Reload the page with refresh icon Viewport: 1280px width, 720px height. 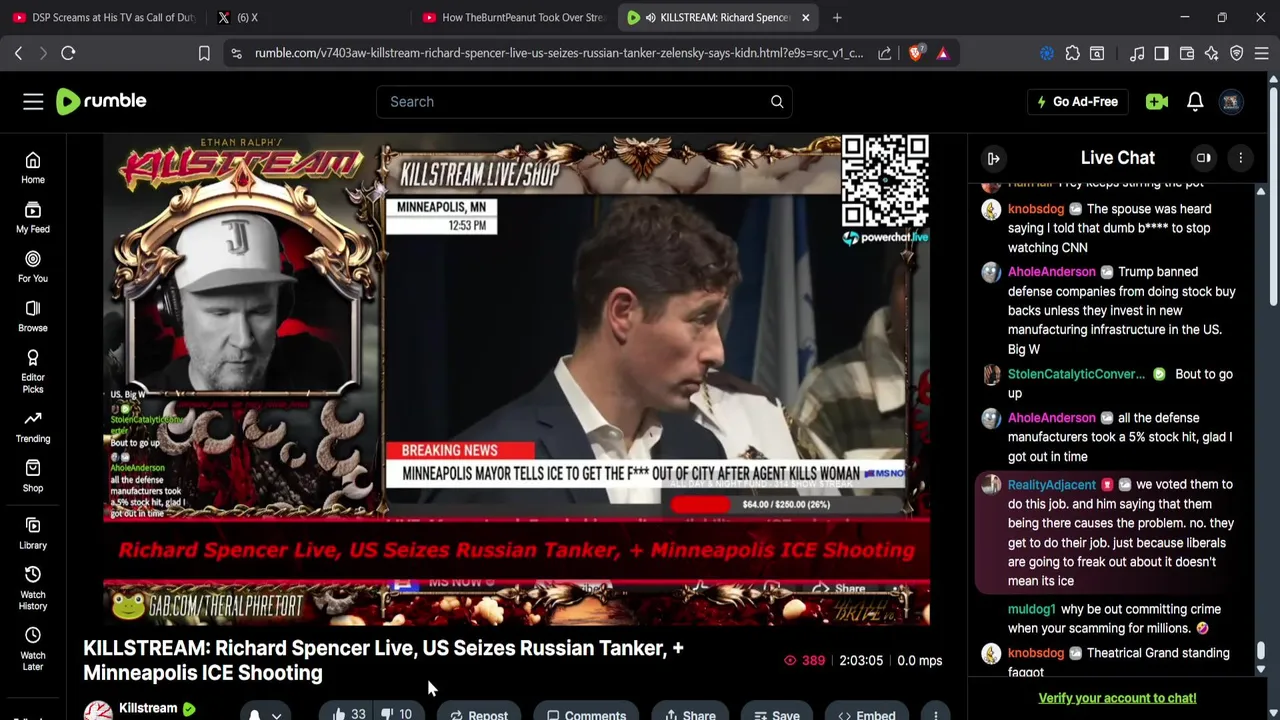pyautogui.click(x=68, y=53)
